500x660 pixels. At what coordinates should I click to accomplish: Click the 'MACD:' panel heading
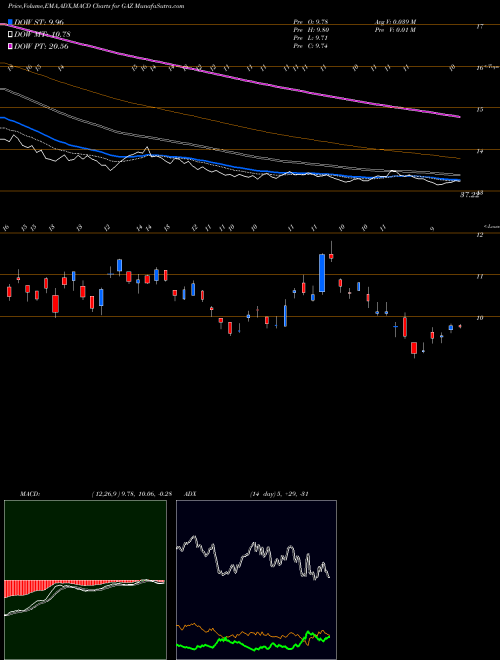29,494
